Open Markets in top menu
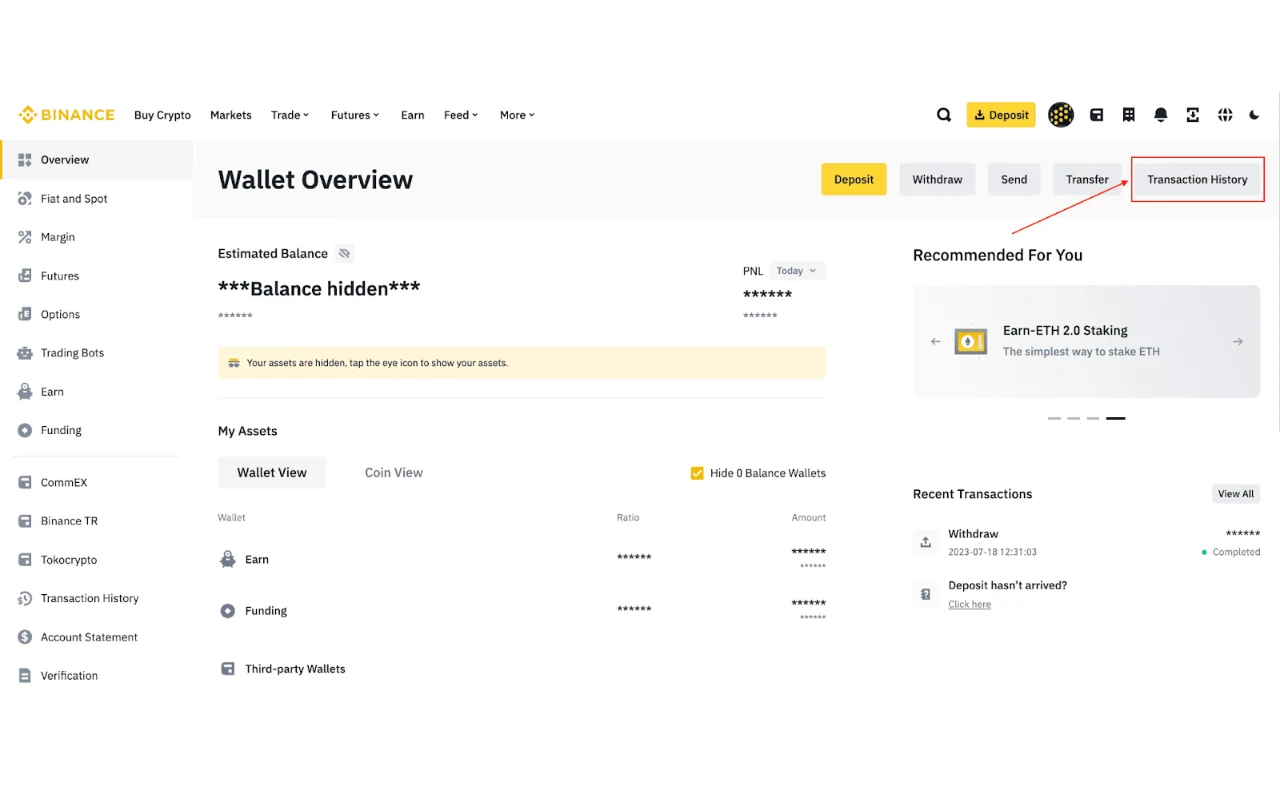 [231, 115]
